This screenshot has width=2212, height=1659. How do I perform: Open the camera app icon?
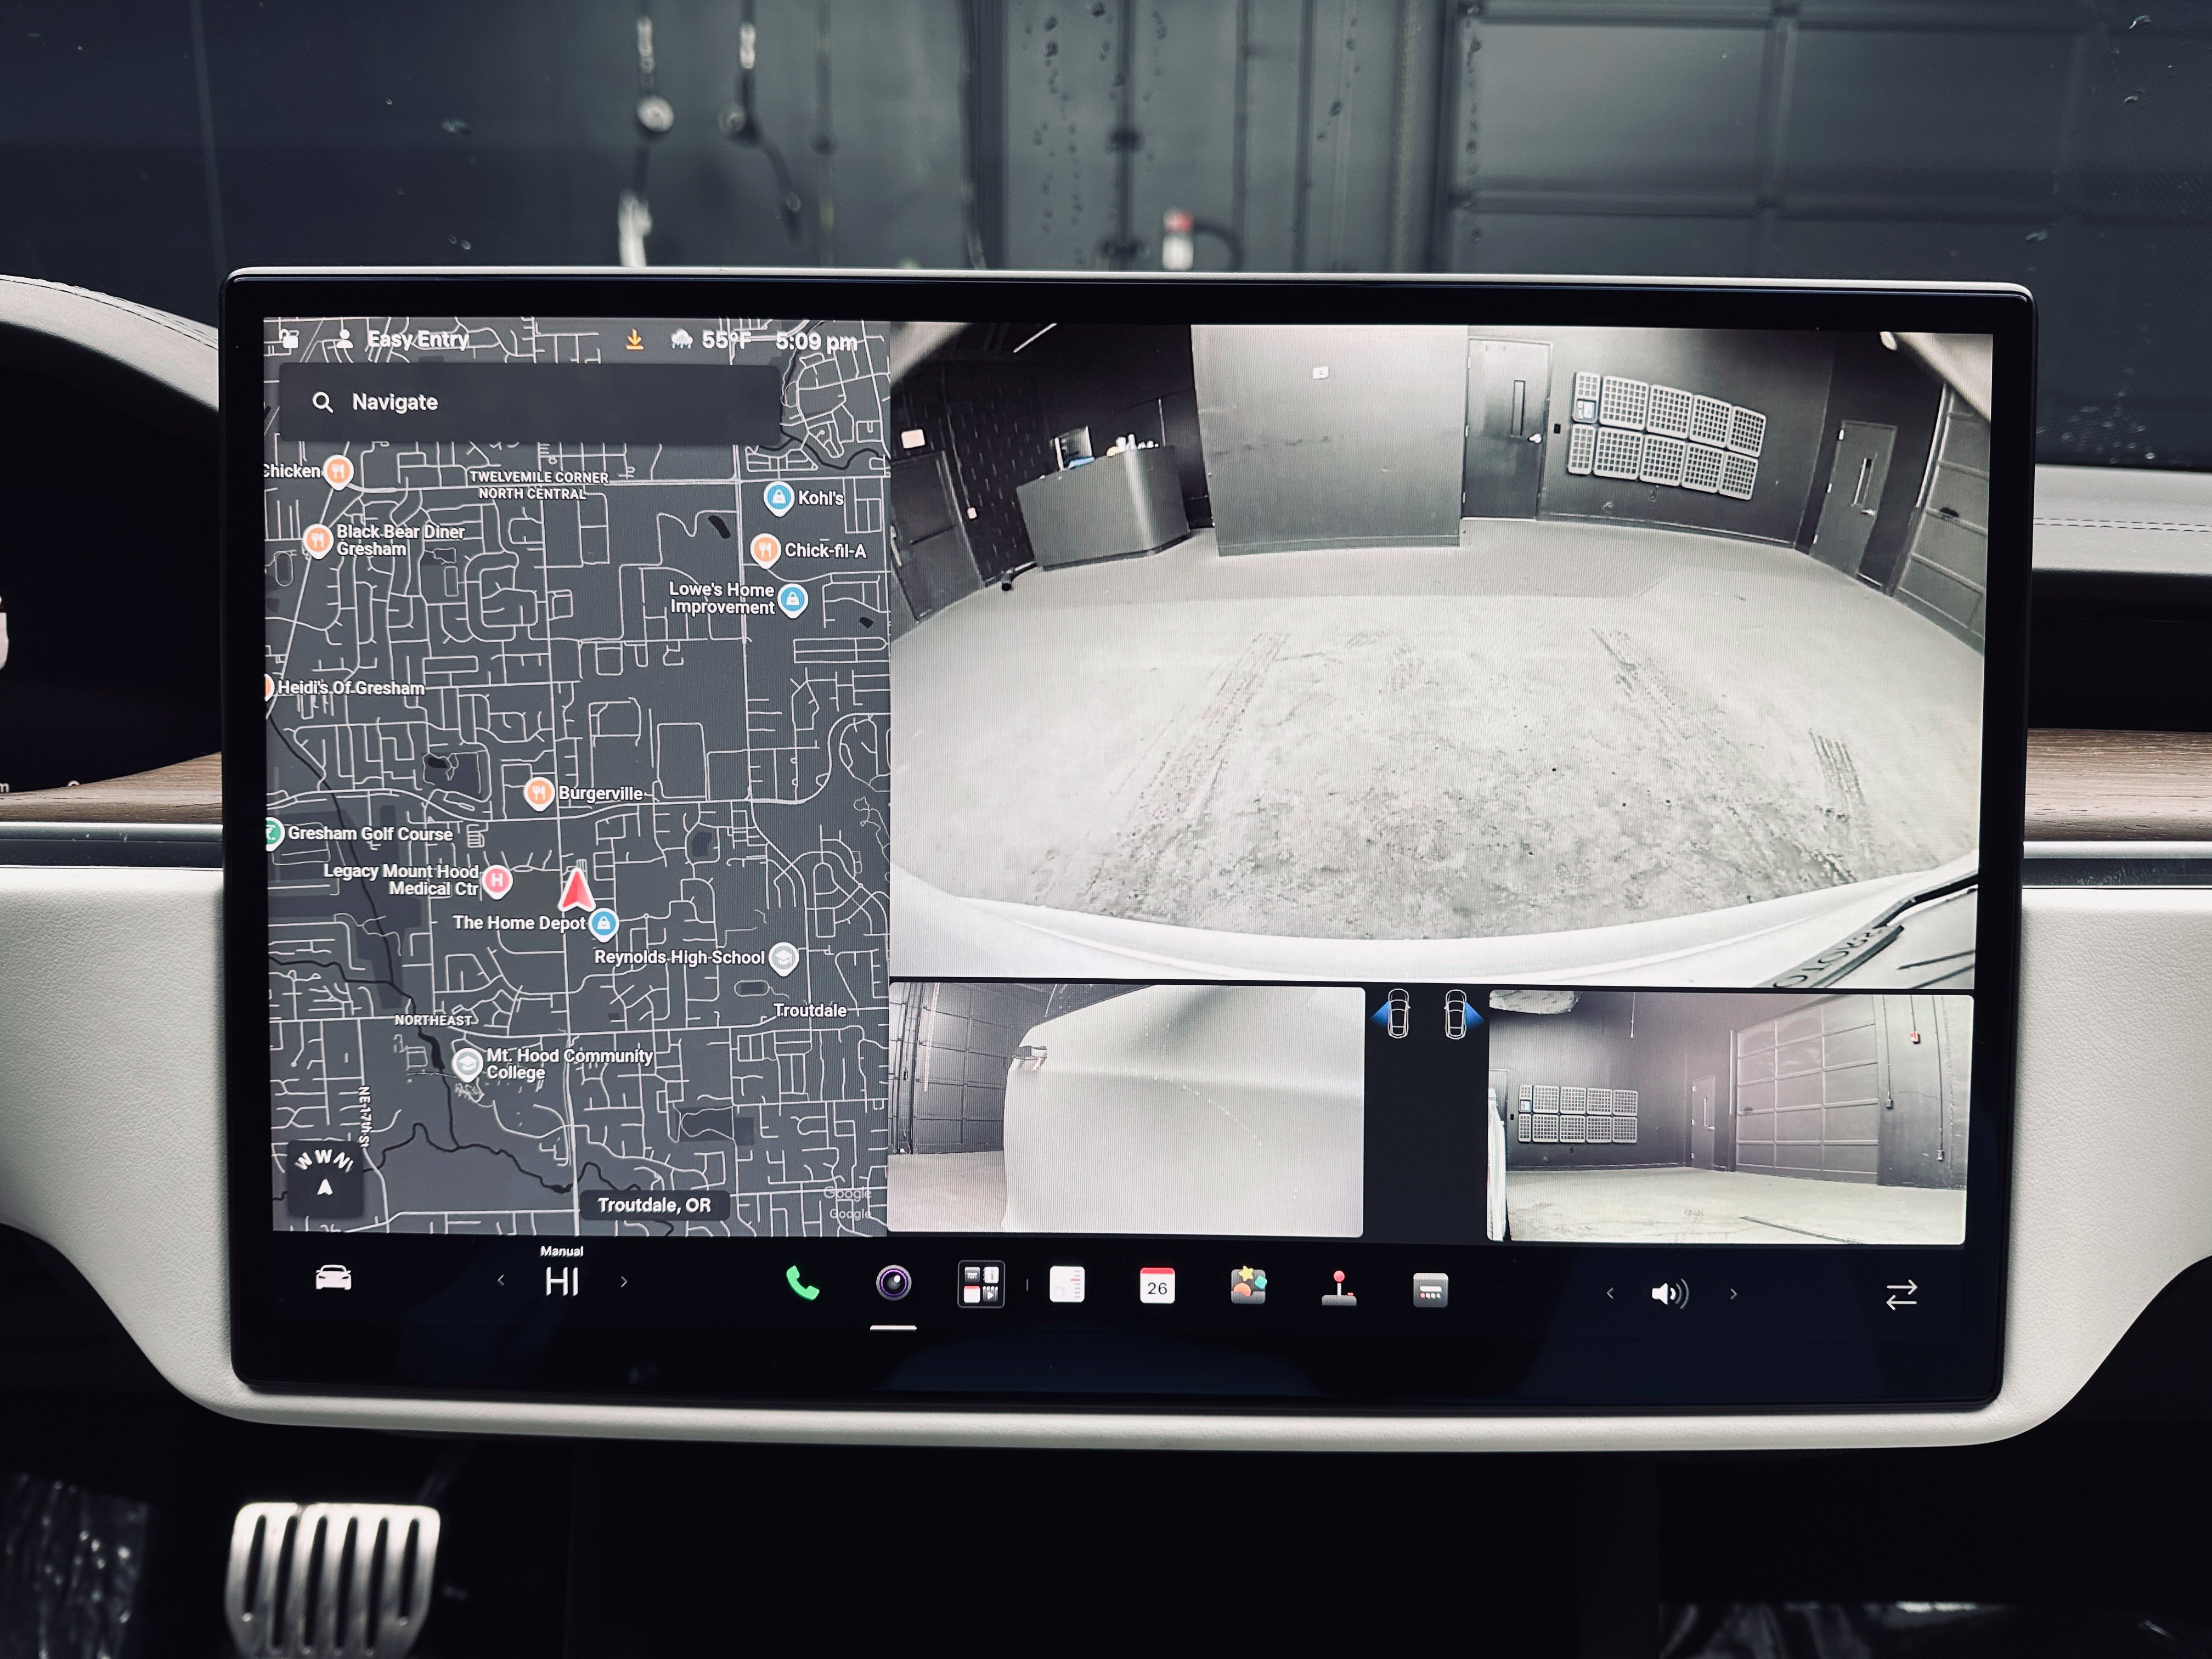[893, 1283]
